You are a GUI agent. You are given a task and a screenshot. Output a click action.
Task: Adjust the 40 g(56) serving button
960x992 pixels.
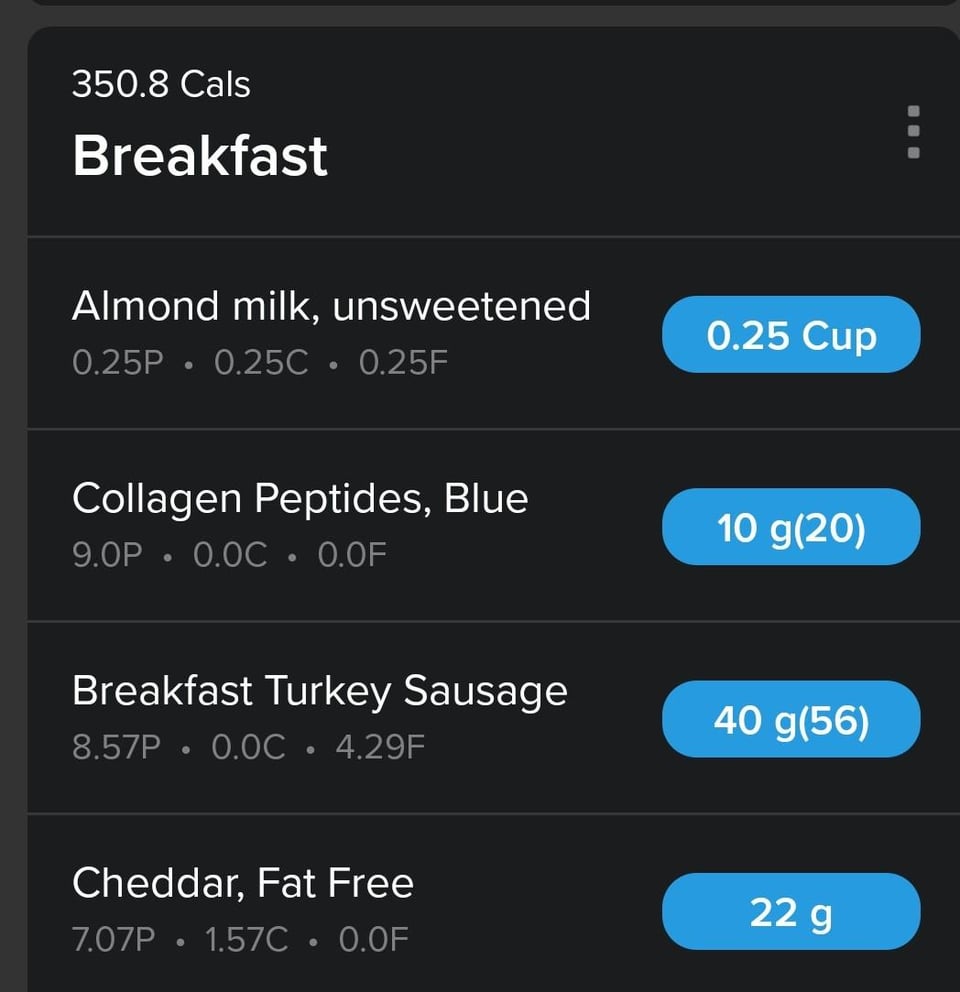[x=791, y=720]
